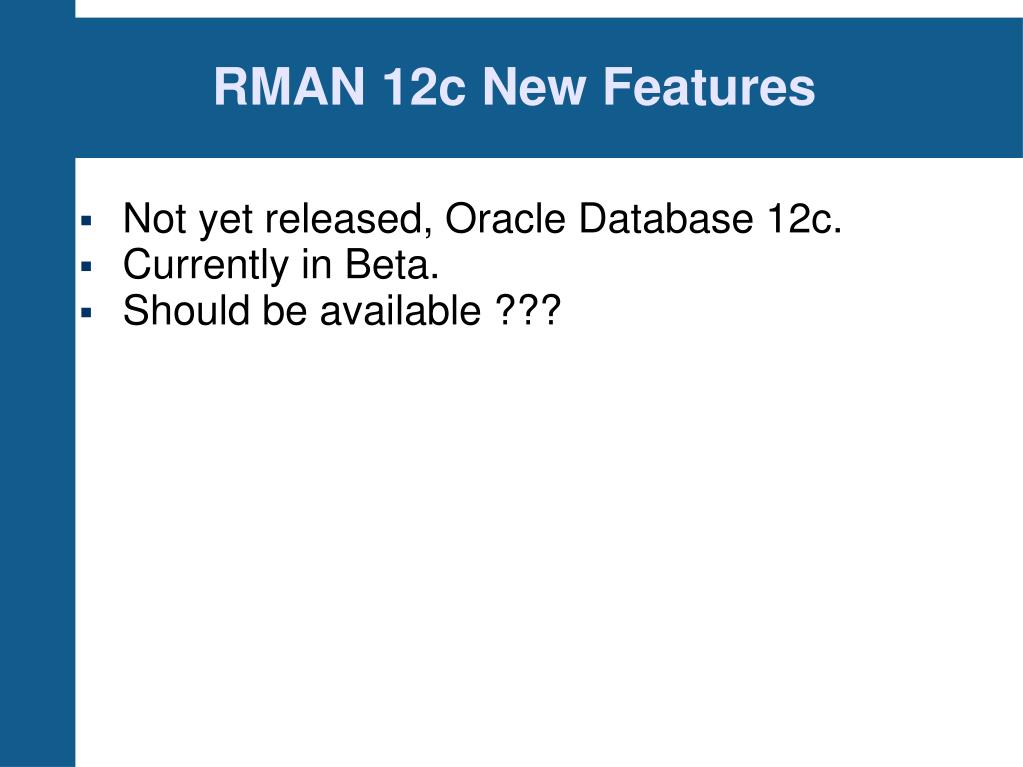Click the word "Oracle" in the first bullet

505,218
